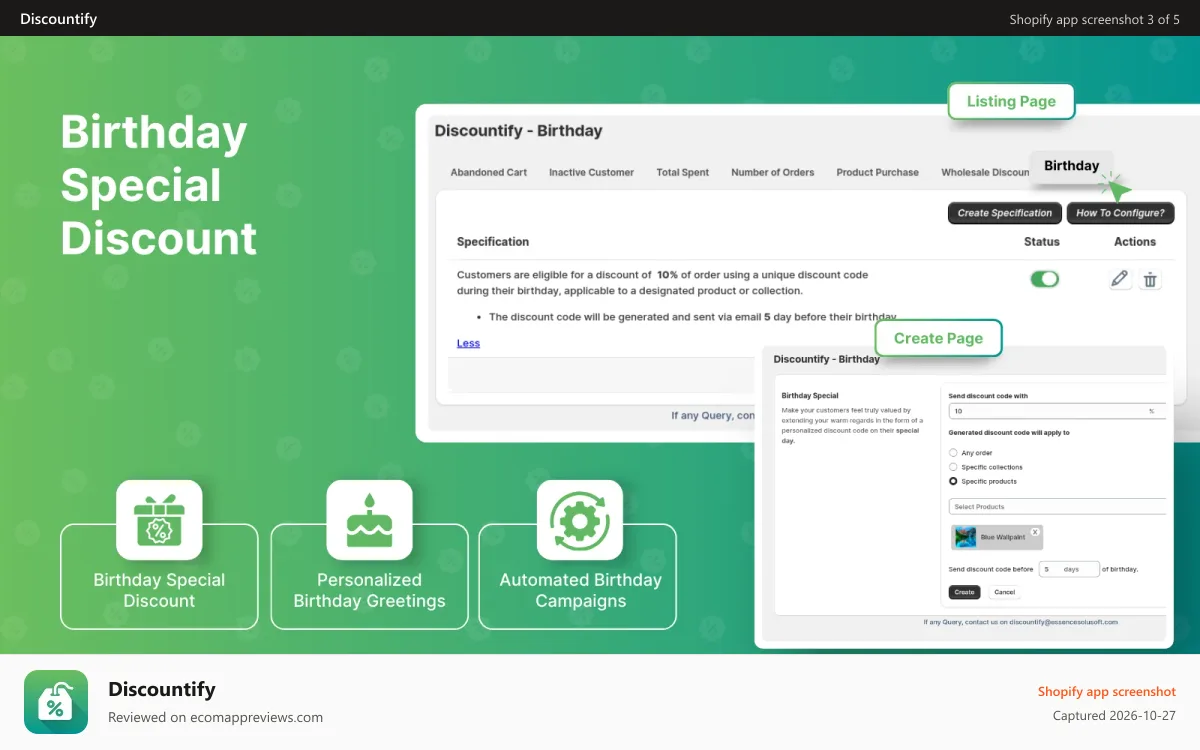Click the Select Products search field
Image resolution: width=1200 pixels, height=750 pixels.
1057,507
